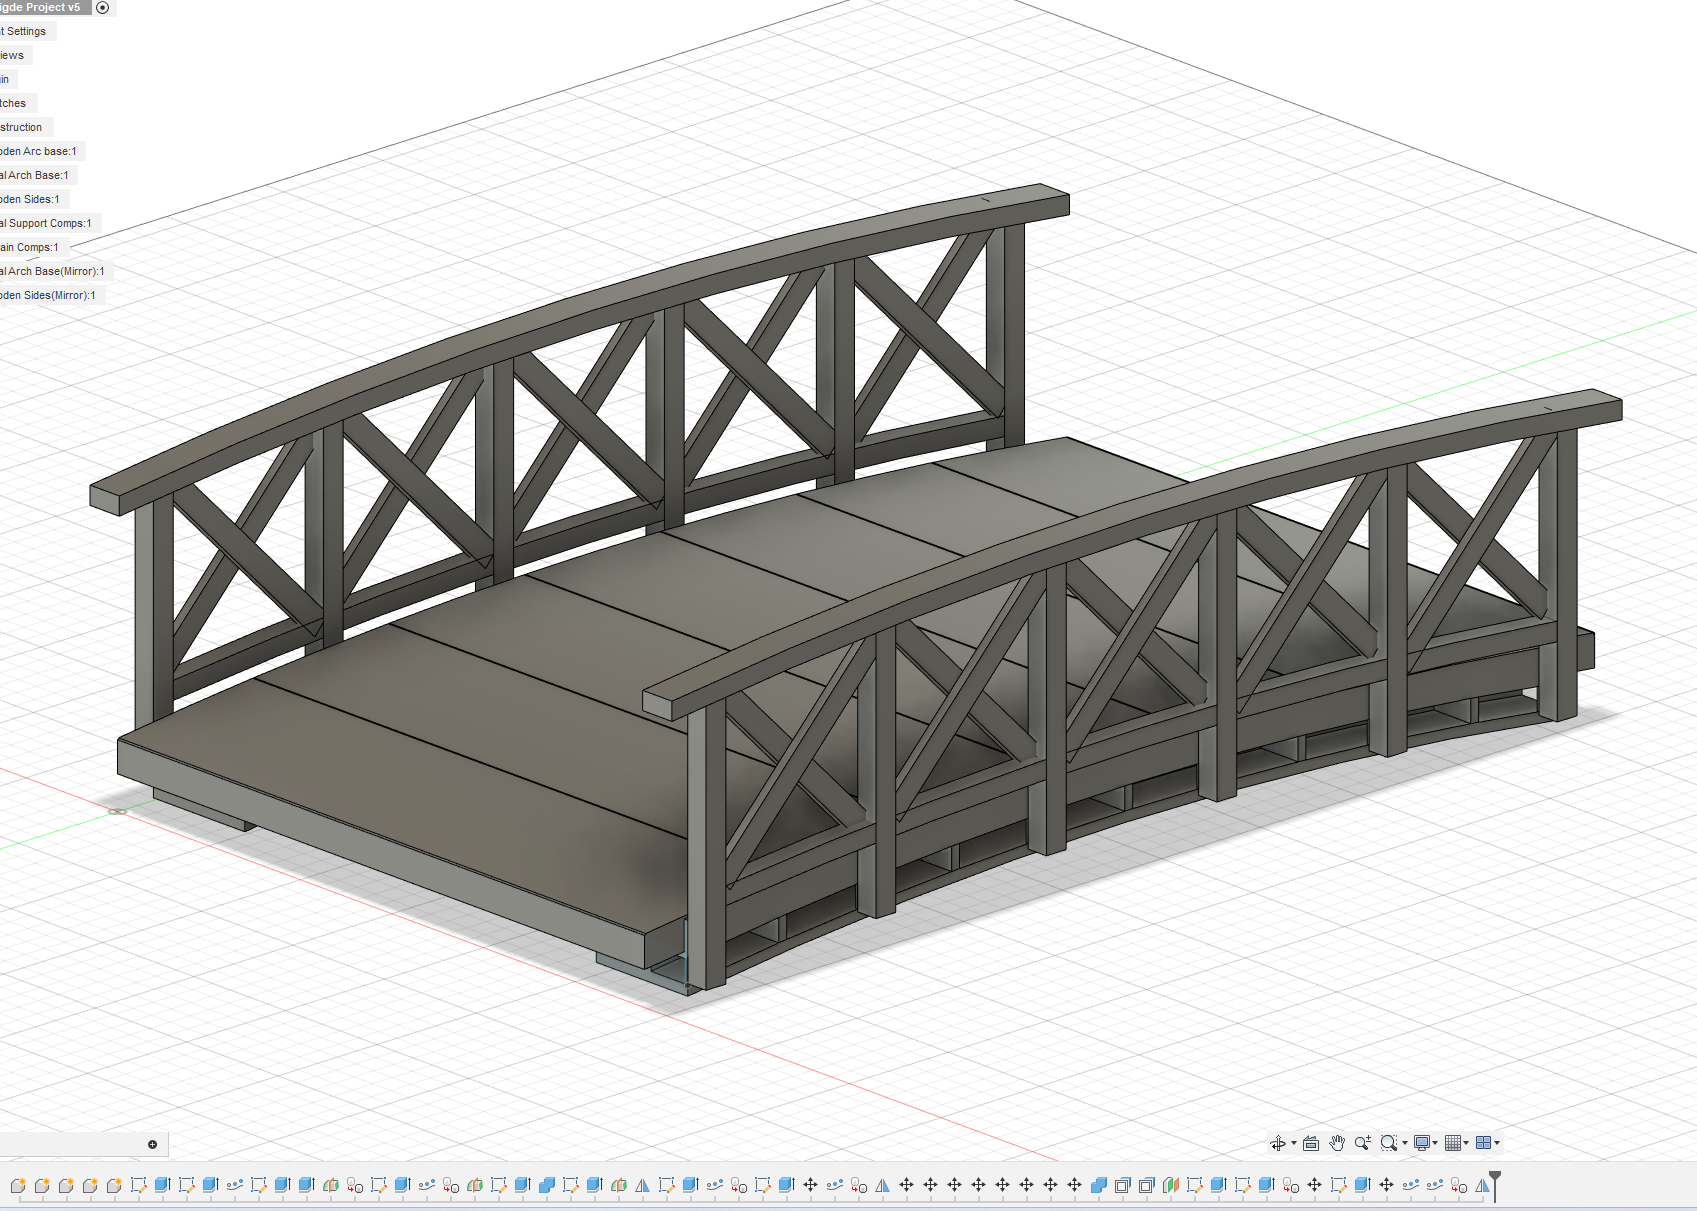Select the first extrude feature in the timeline

click(x=162, y=1185)
